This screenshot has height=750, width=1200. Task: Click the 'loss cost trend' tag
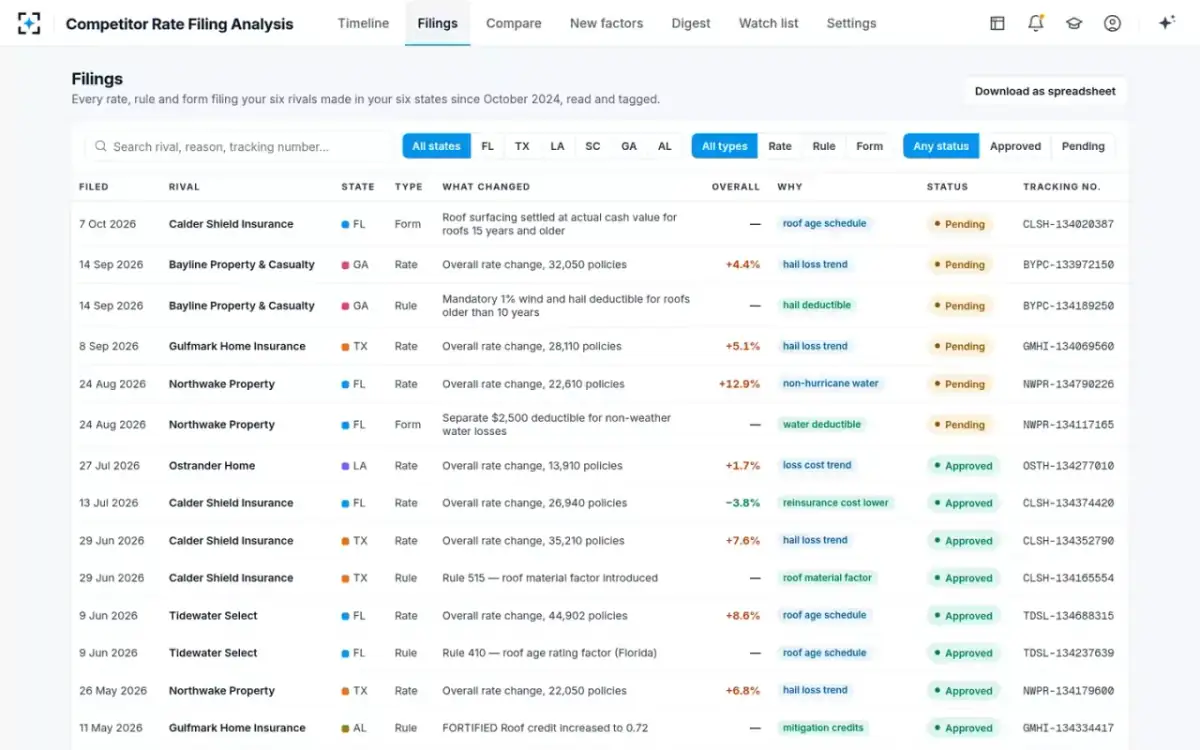pos(817,465)
